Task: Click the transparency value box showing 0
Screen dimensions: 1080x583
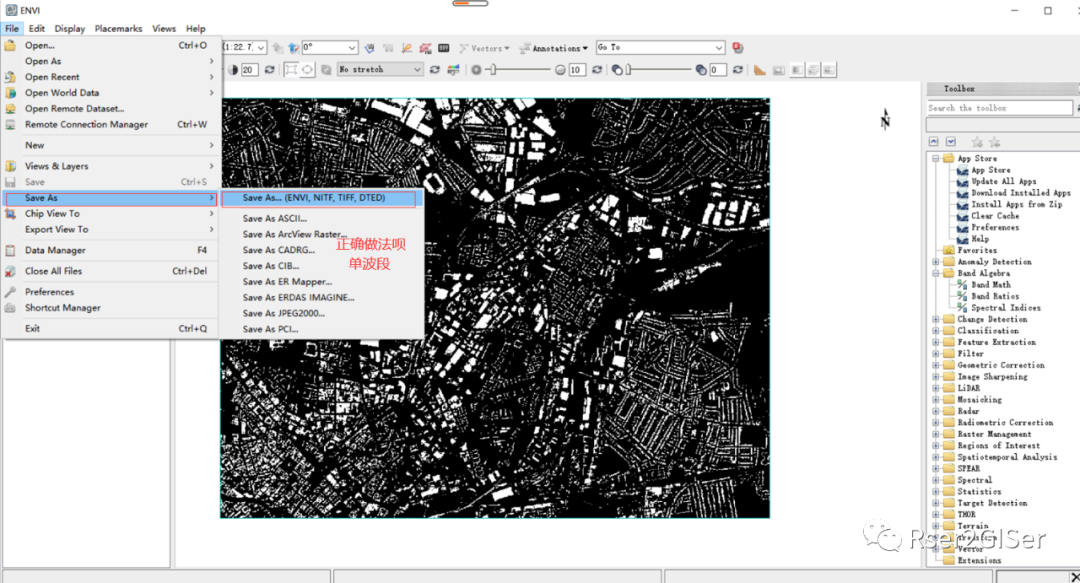Action: [x=717, y=70]
